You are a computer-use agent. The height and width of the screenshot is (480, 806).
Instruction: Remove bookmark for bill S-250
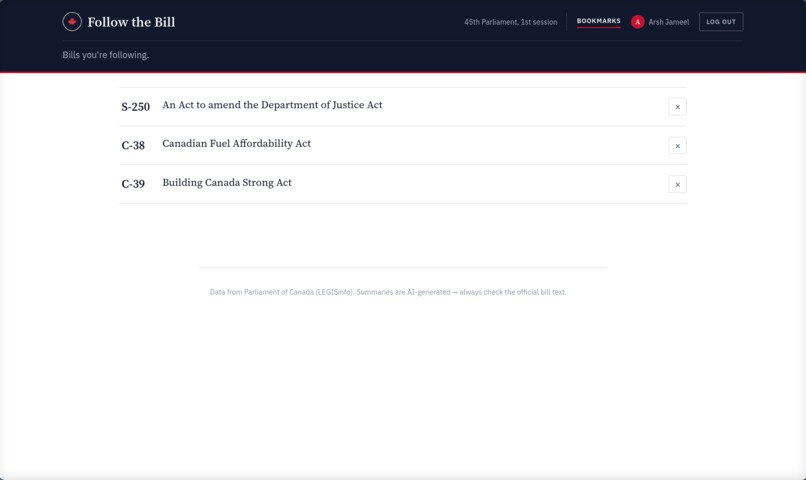(x=677, y=107)
